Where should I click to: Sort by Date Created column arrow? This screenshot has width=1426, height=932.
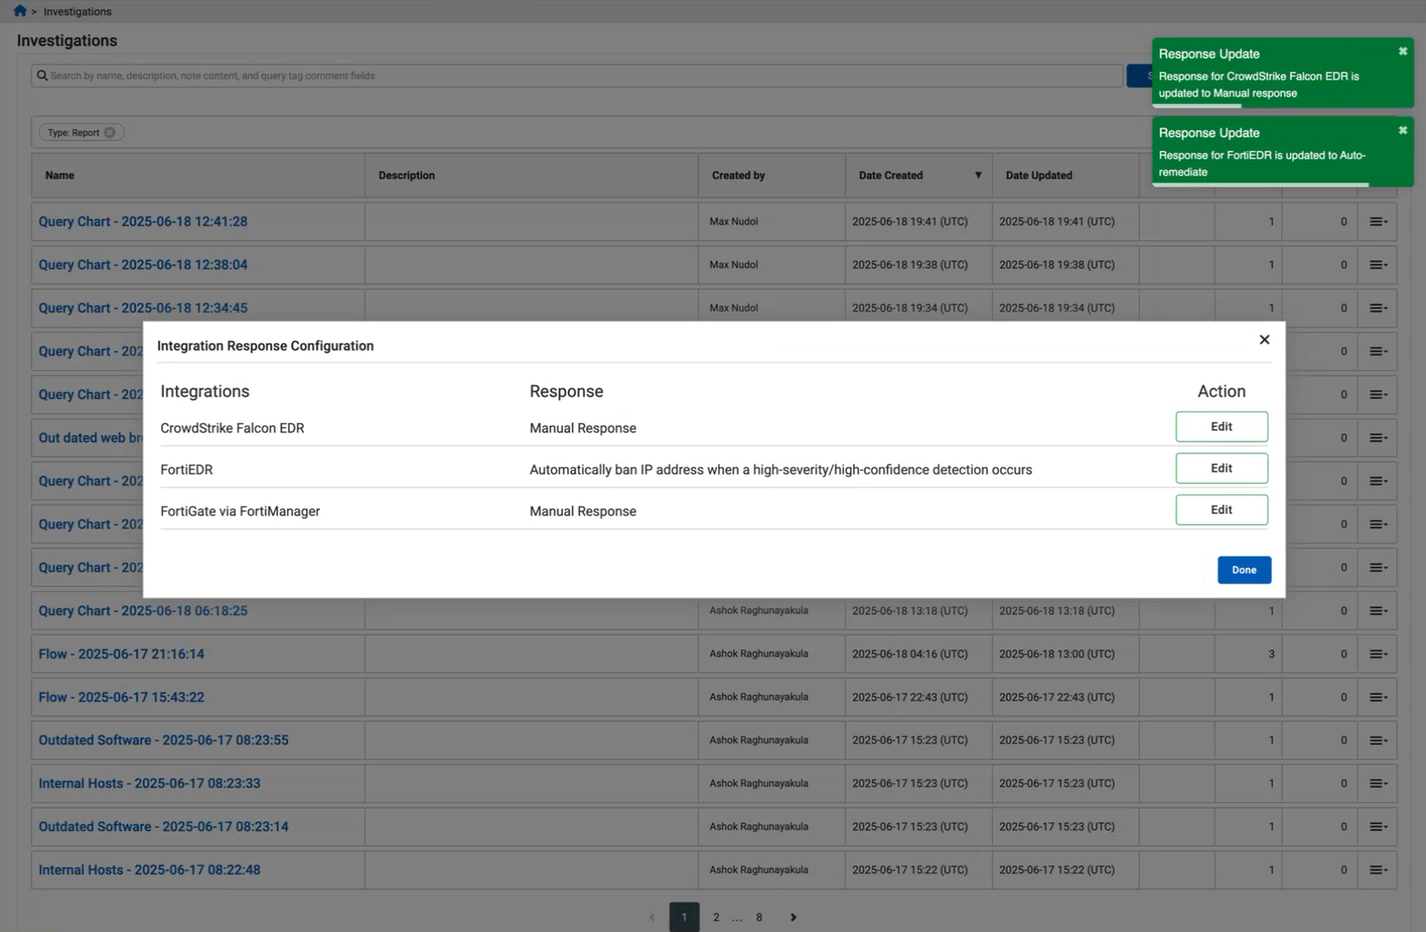pyautogui.click(x=978, y=175)
